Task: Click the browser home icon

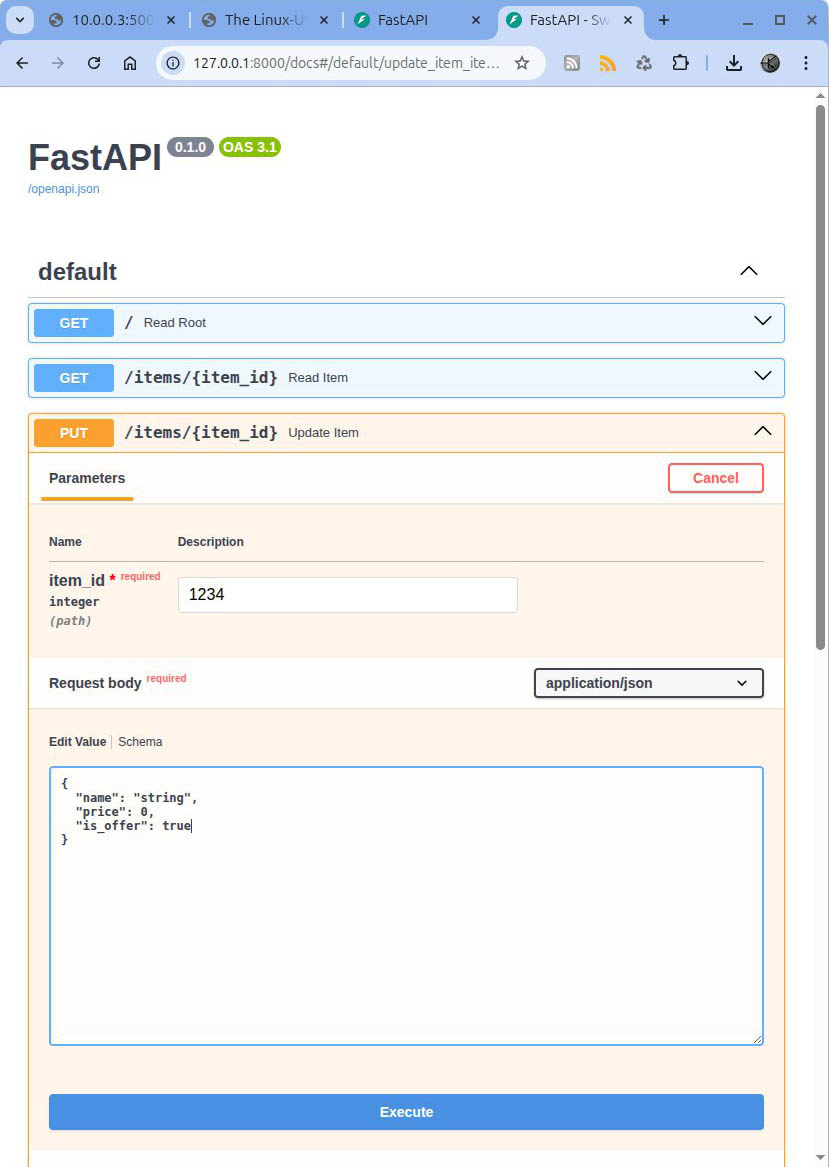Action: pyautogui.click(x=130, y=63)
